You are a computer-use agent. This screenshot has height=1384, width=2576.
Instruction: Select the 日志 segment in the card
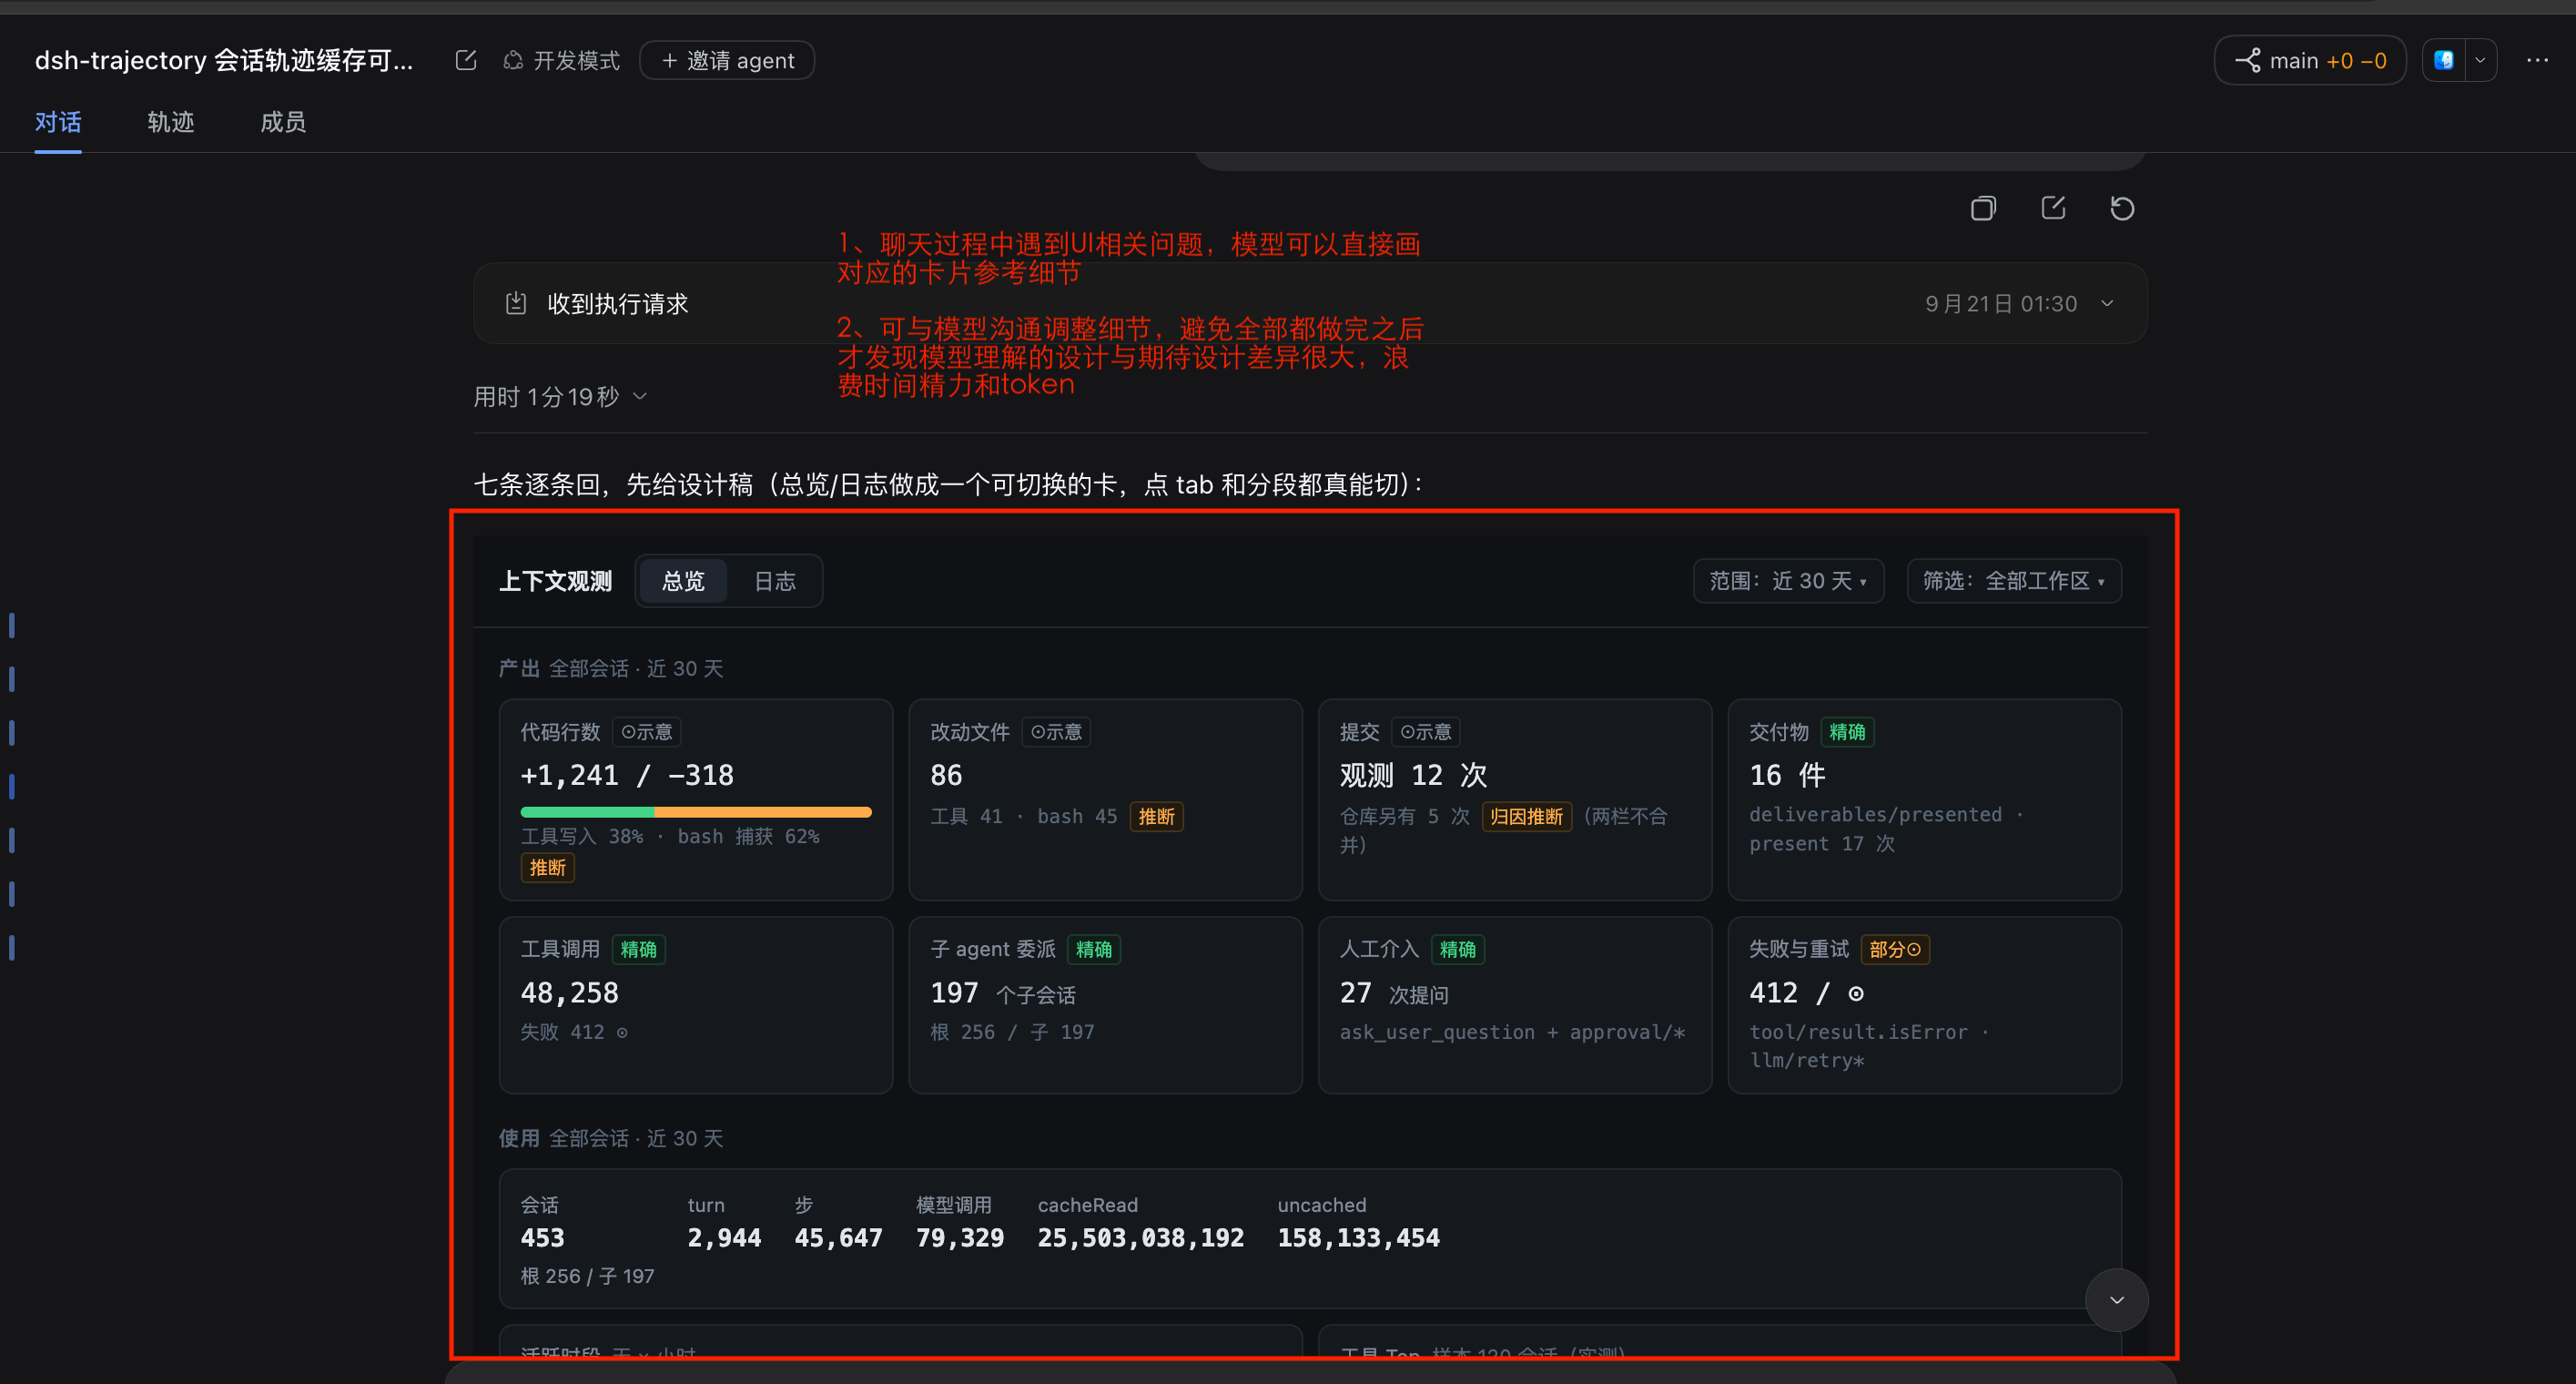(775, 581)
